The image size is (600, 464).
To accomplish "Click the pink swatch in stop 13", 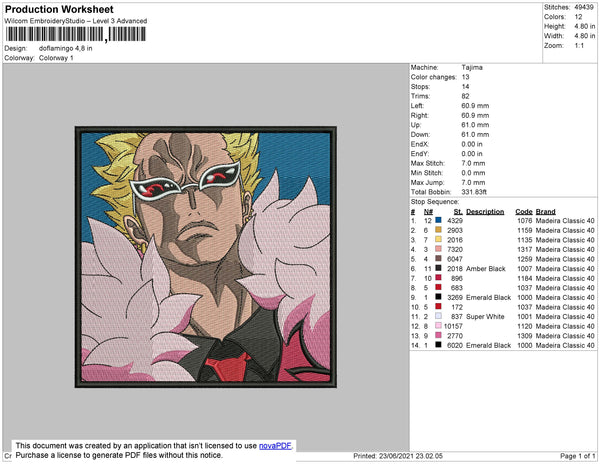I will (438, 335).
